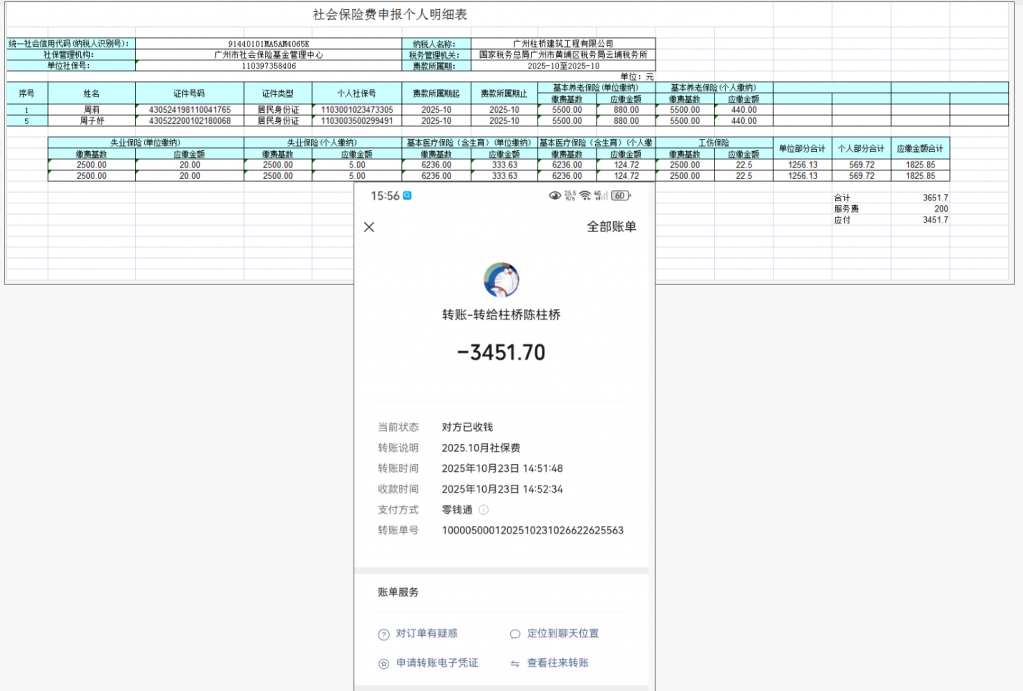
Task: Select the cell with name 周莉
Action: tap(91, 109)
